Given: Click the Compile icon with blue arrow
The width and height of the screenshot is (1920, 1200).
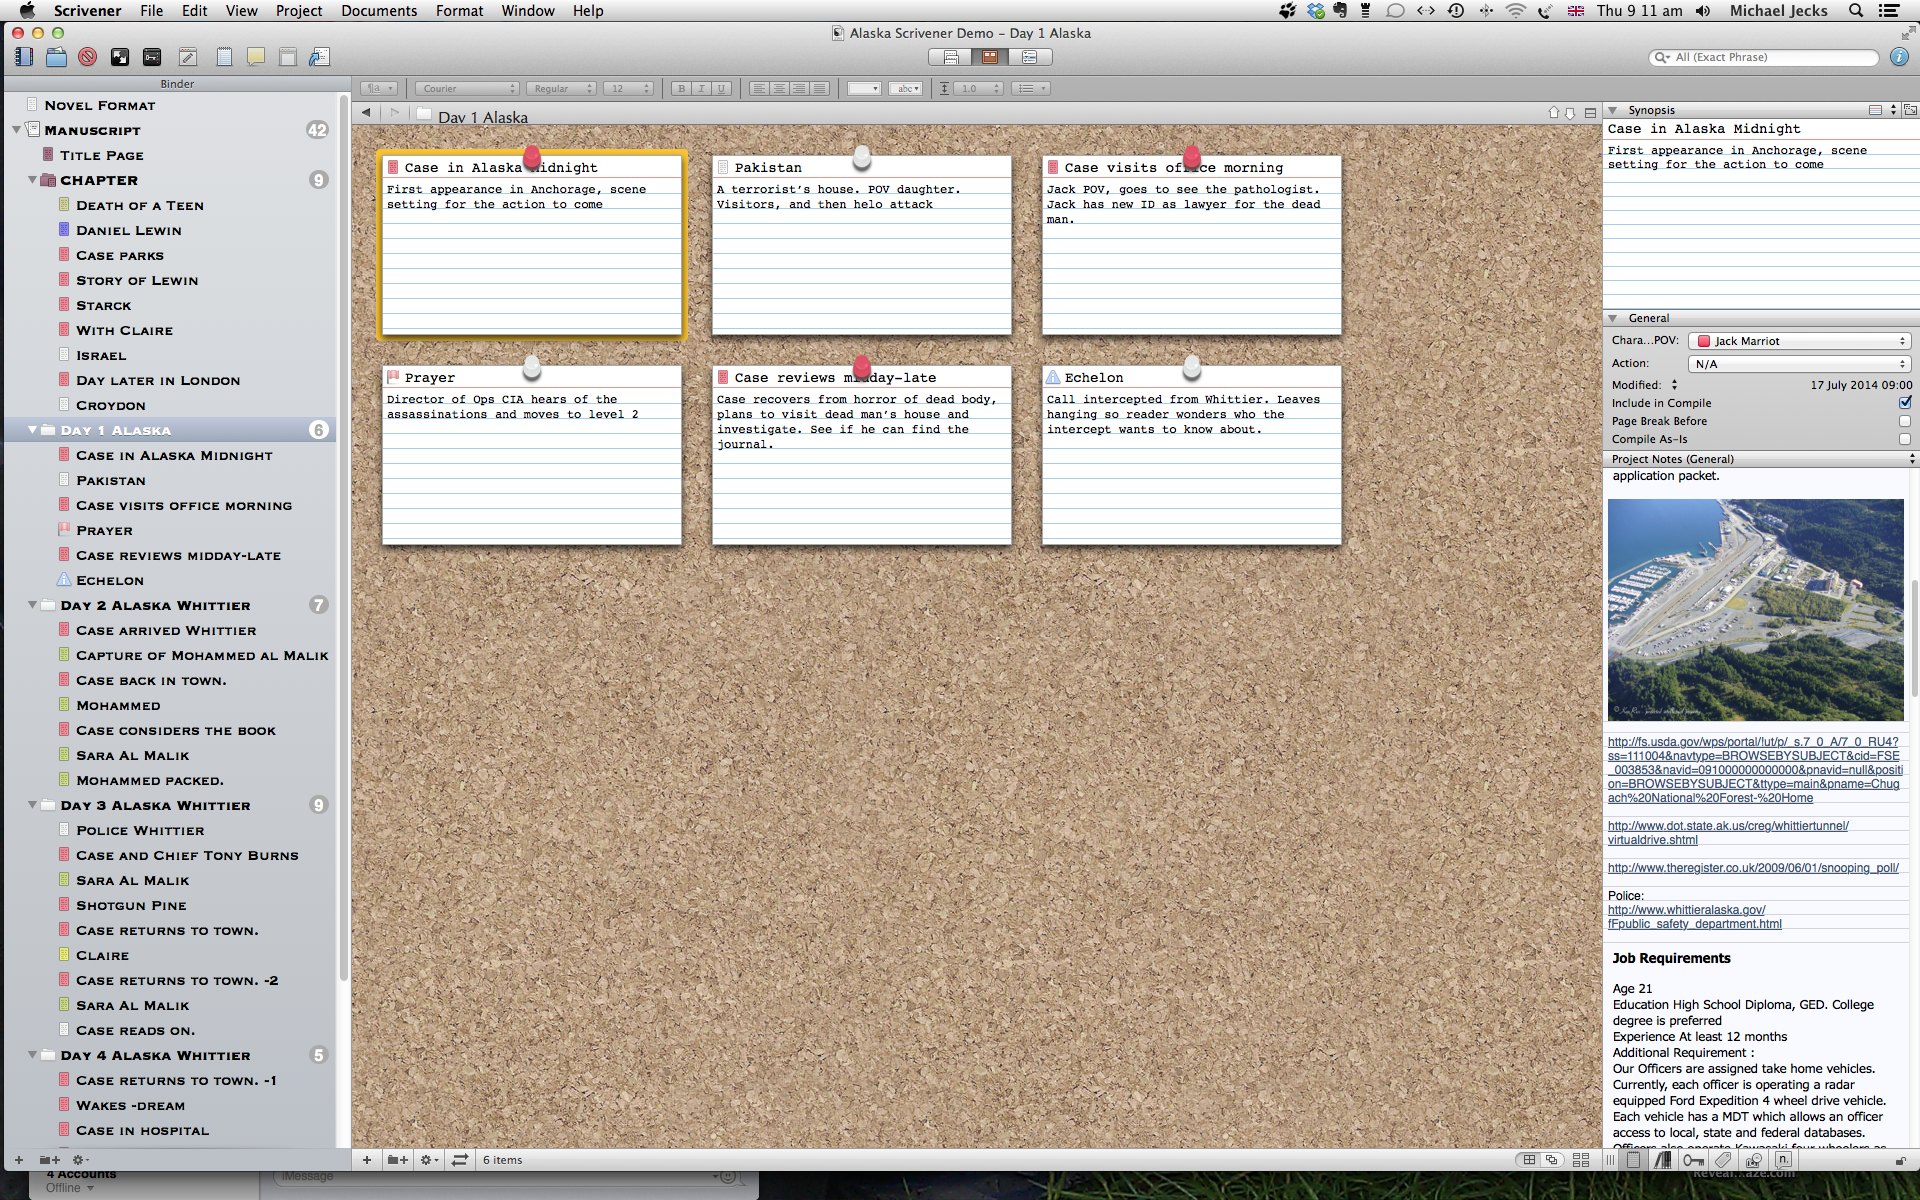Looking at the screenshot, I should (319, 57).
